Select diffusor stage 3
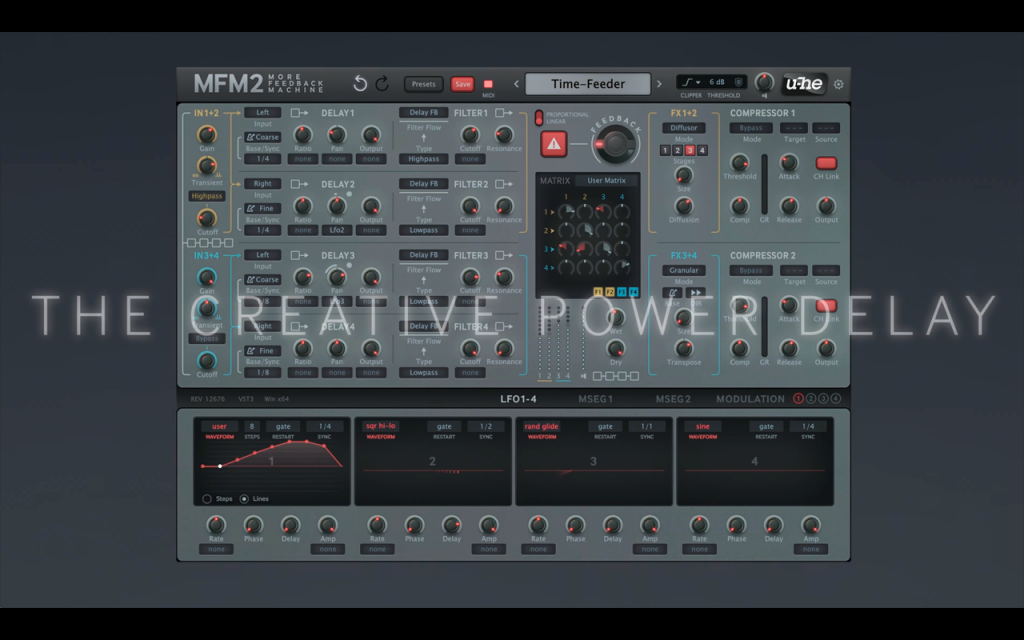 [x=690, y=150]
